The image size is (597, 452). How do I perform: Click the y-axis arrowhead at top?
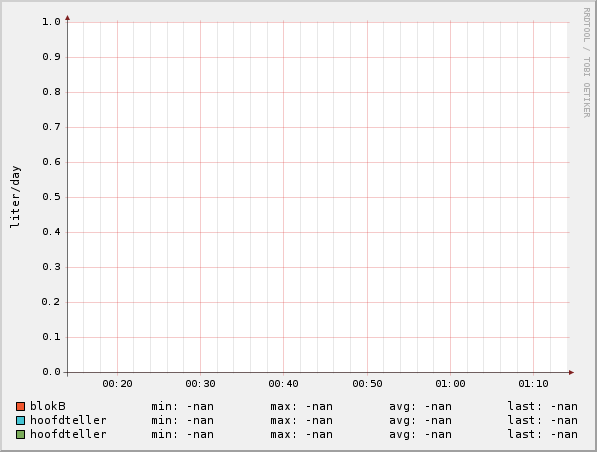67,18
